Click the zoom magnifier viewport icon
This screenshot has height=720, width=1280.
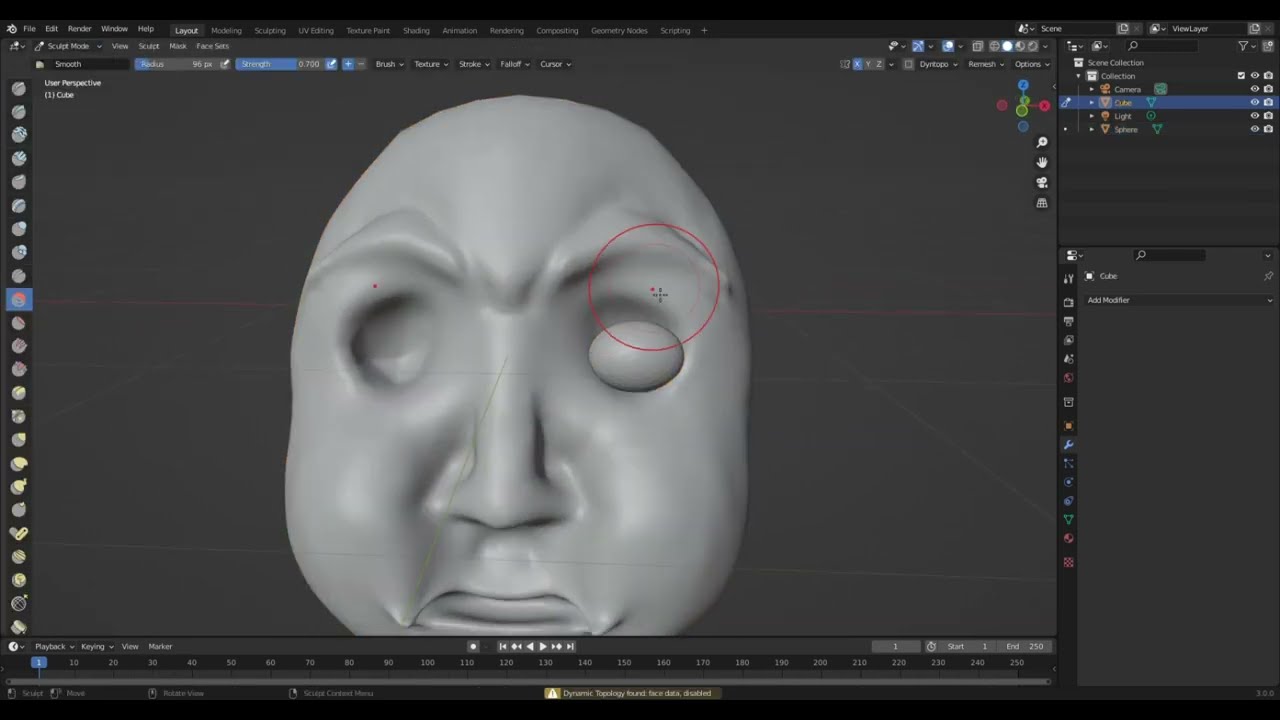1042,142
